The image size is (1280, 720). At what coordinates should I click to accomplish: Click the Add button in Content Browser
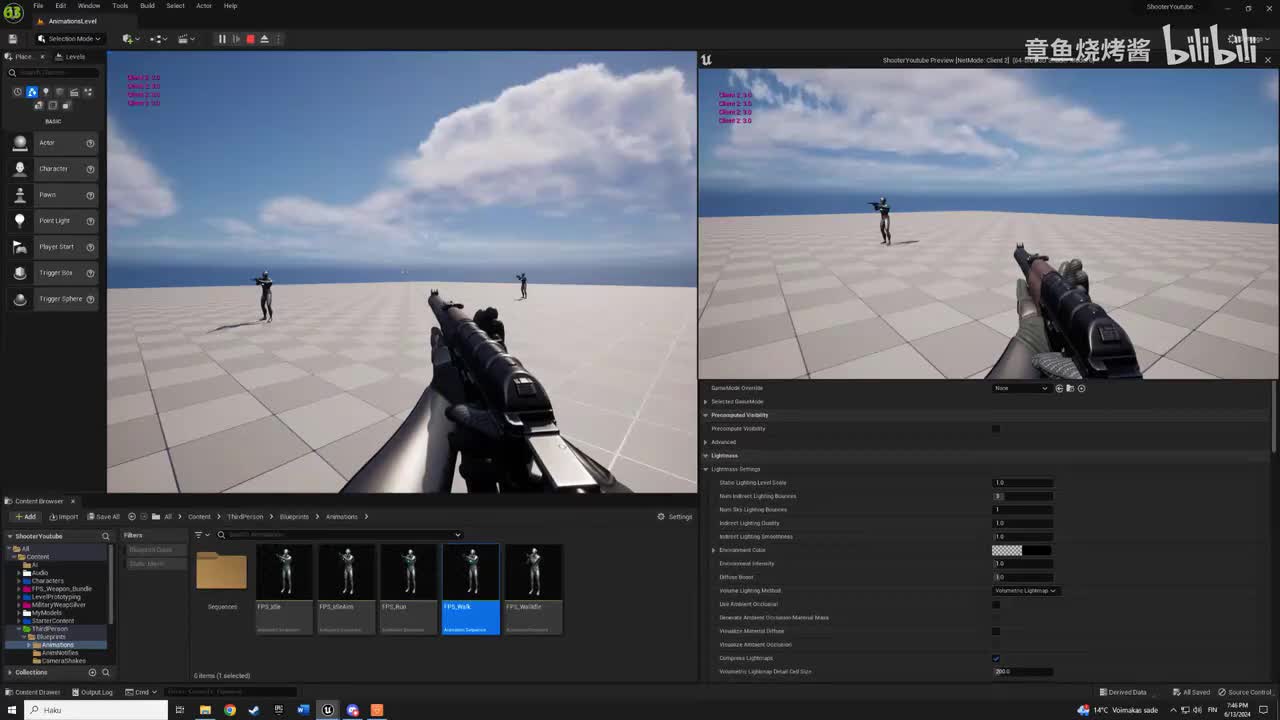point(25,517)
